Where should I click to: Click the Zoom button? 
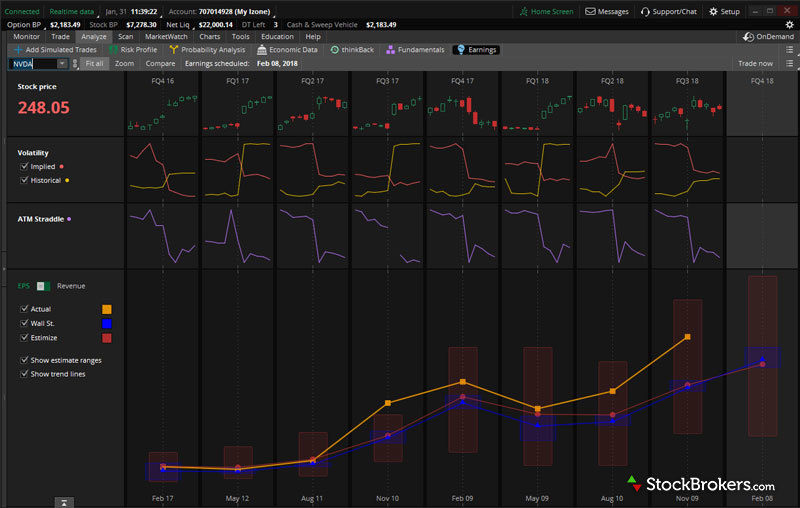pyautogui.click(x=124, y=64)
